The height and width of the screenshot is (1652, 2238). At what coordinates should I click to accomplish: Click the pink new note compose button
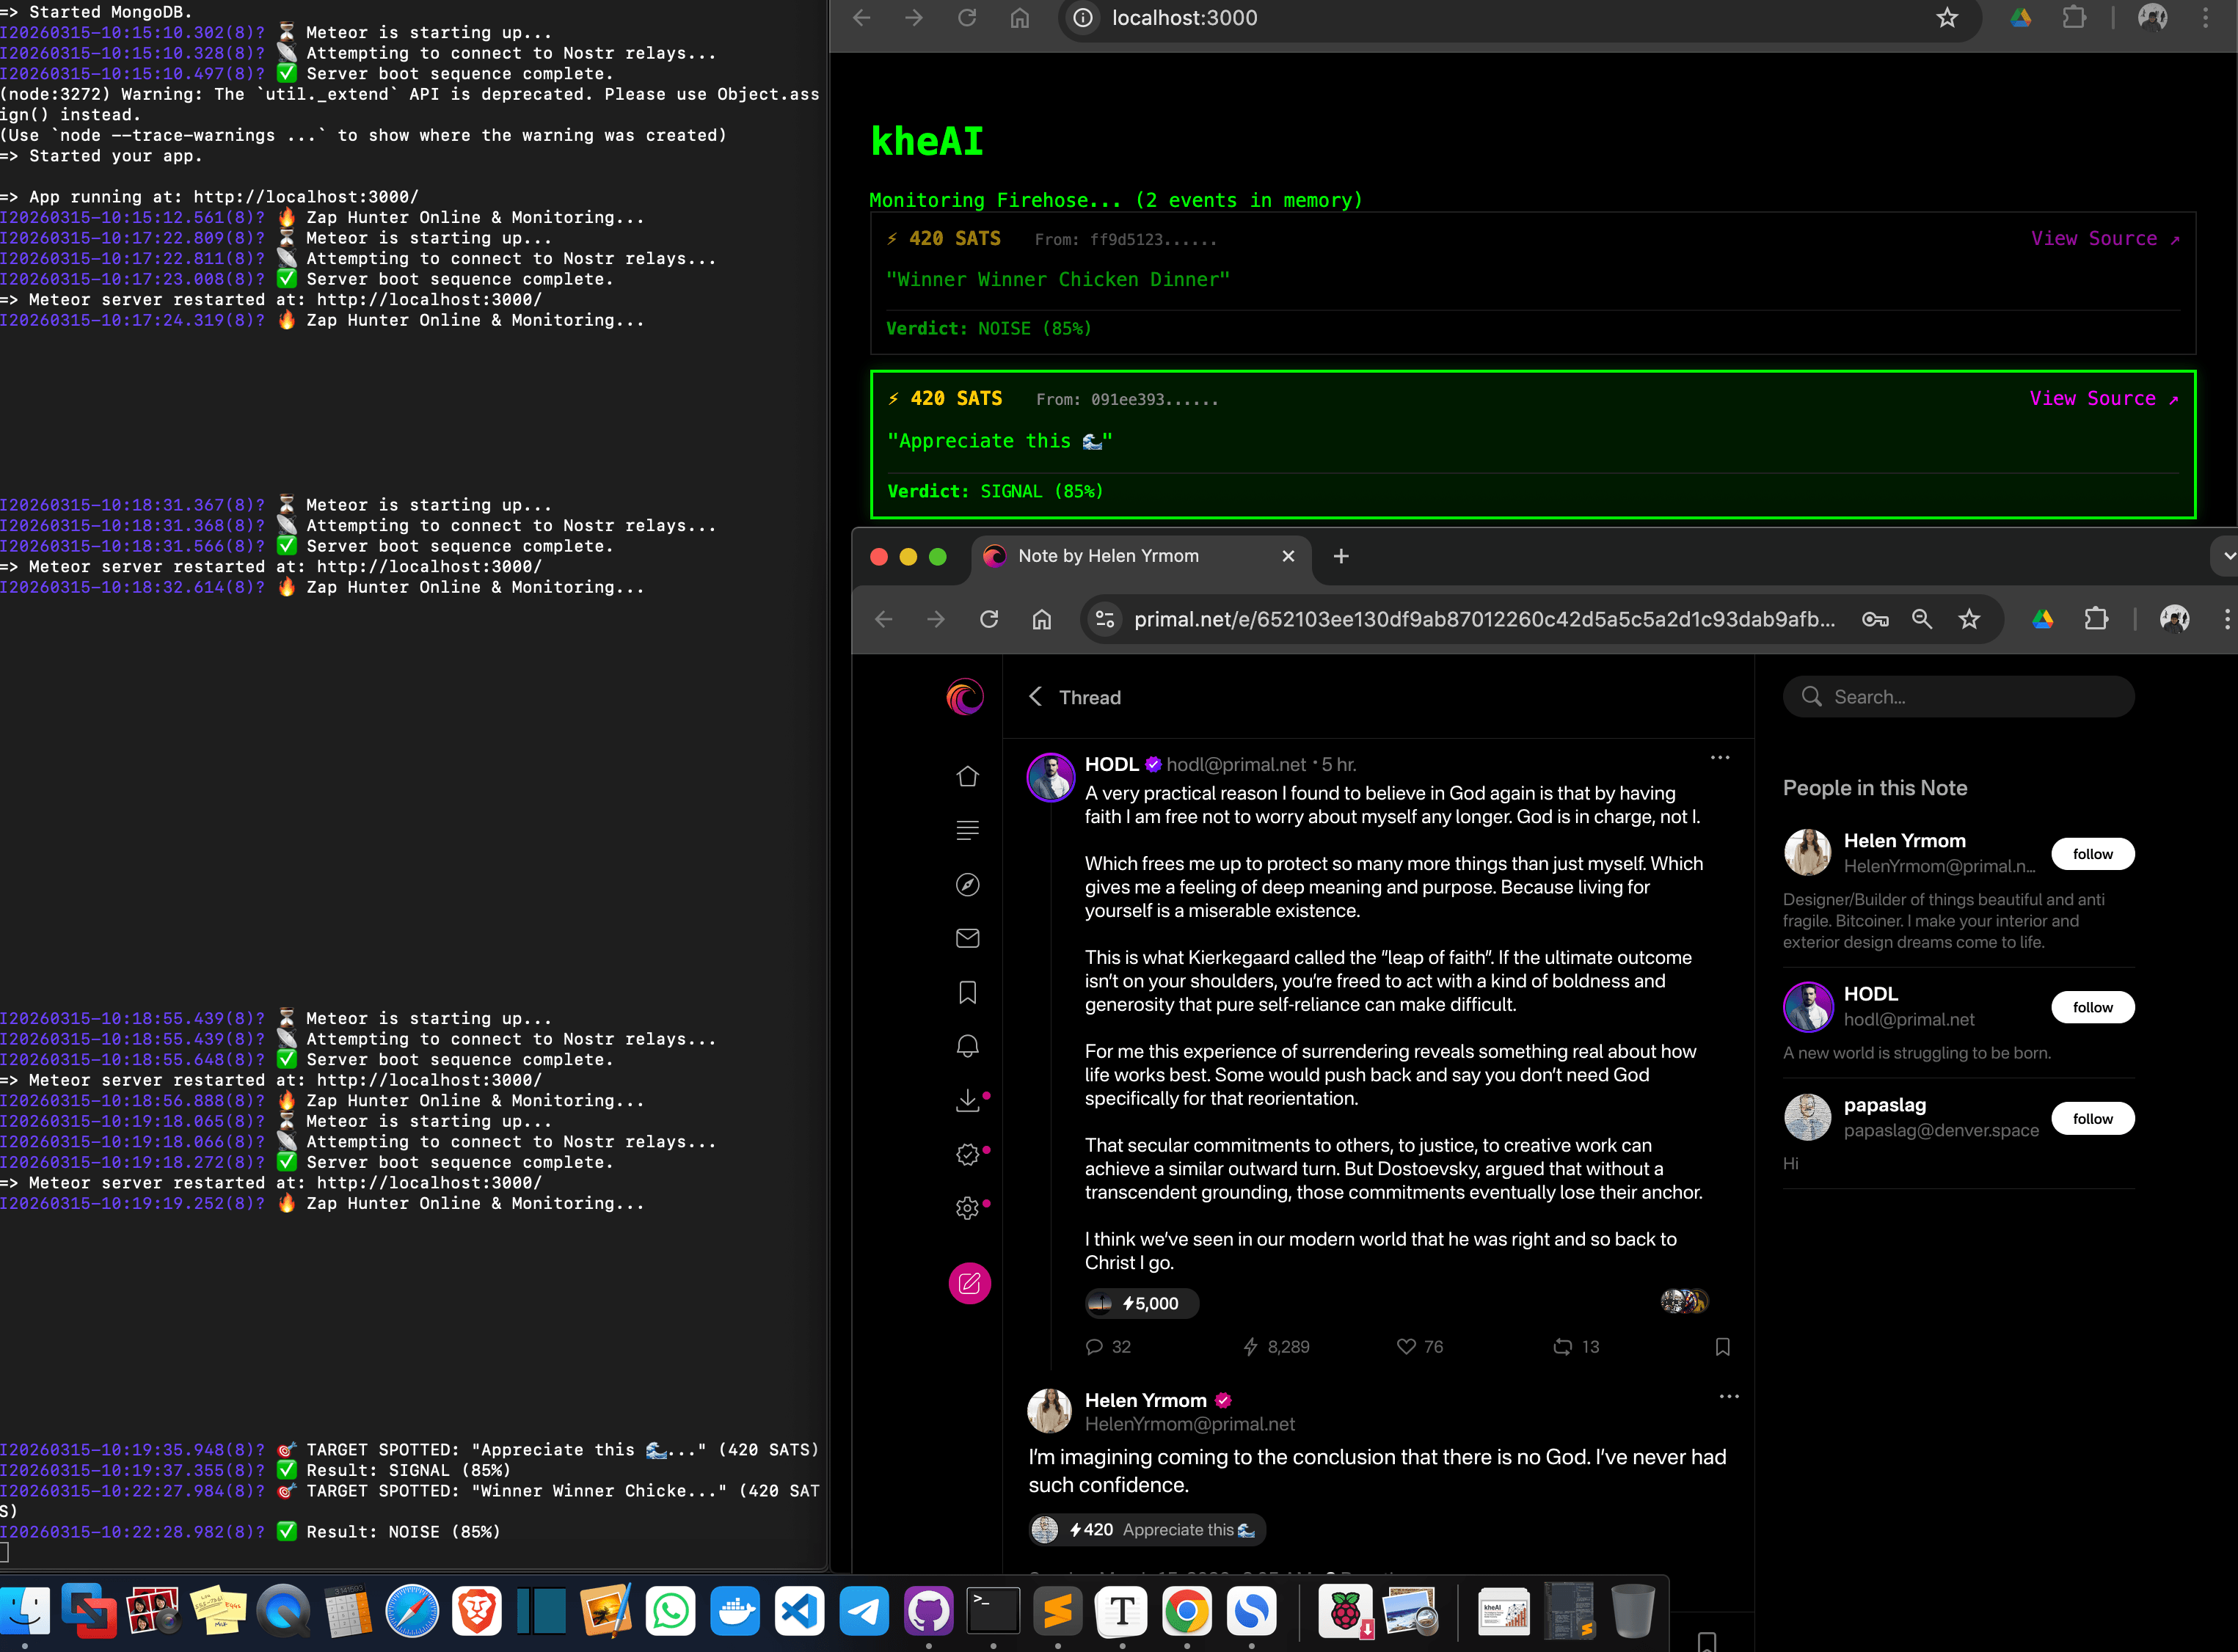coord(969,1283)
